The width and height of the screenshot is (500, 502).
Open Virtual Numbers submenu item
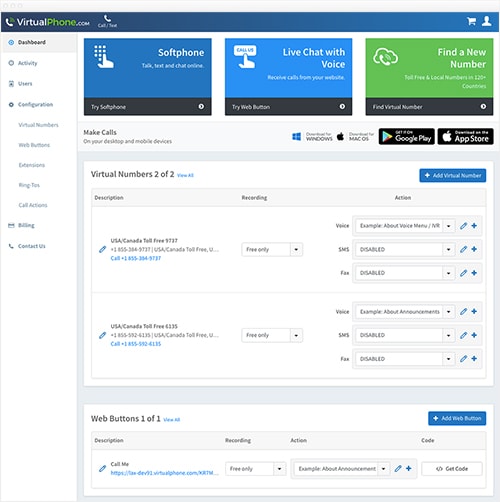38,125
